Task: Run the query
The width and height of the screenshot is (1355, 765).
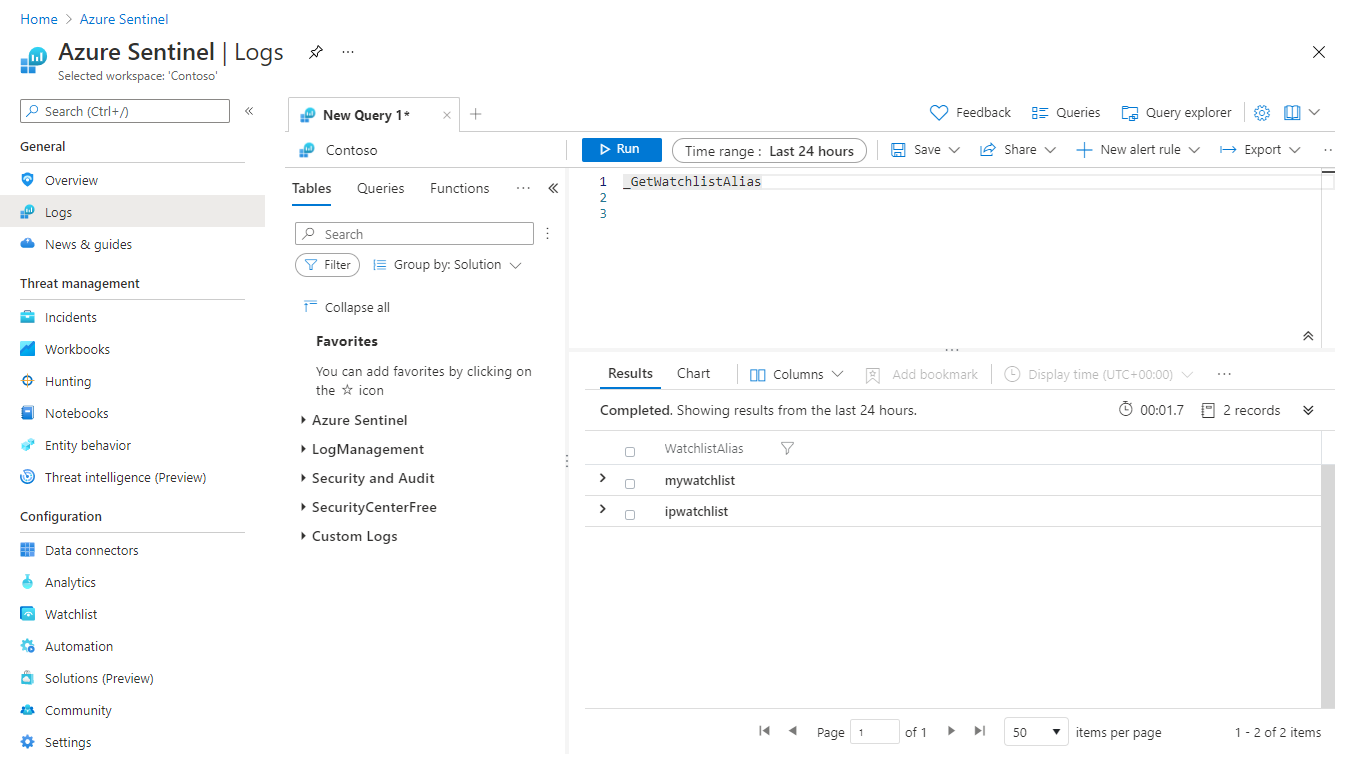Action: (x=622, y=149)
